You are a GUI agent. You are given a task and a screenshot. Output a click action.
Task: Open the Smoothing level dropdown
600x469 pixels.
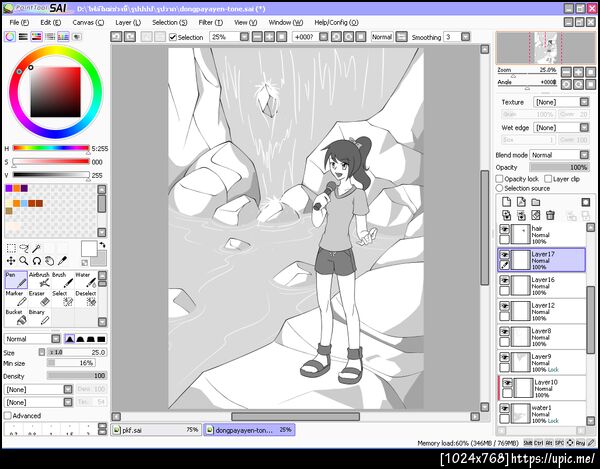point(465,37)
